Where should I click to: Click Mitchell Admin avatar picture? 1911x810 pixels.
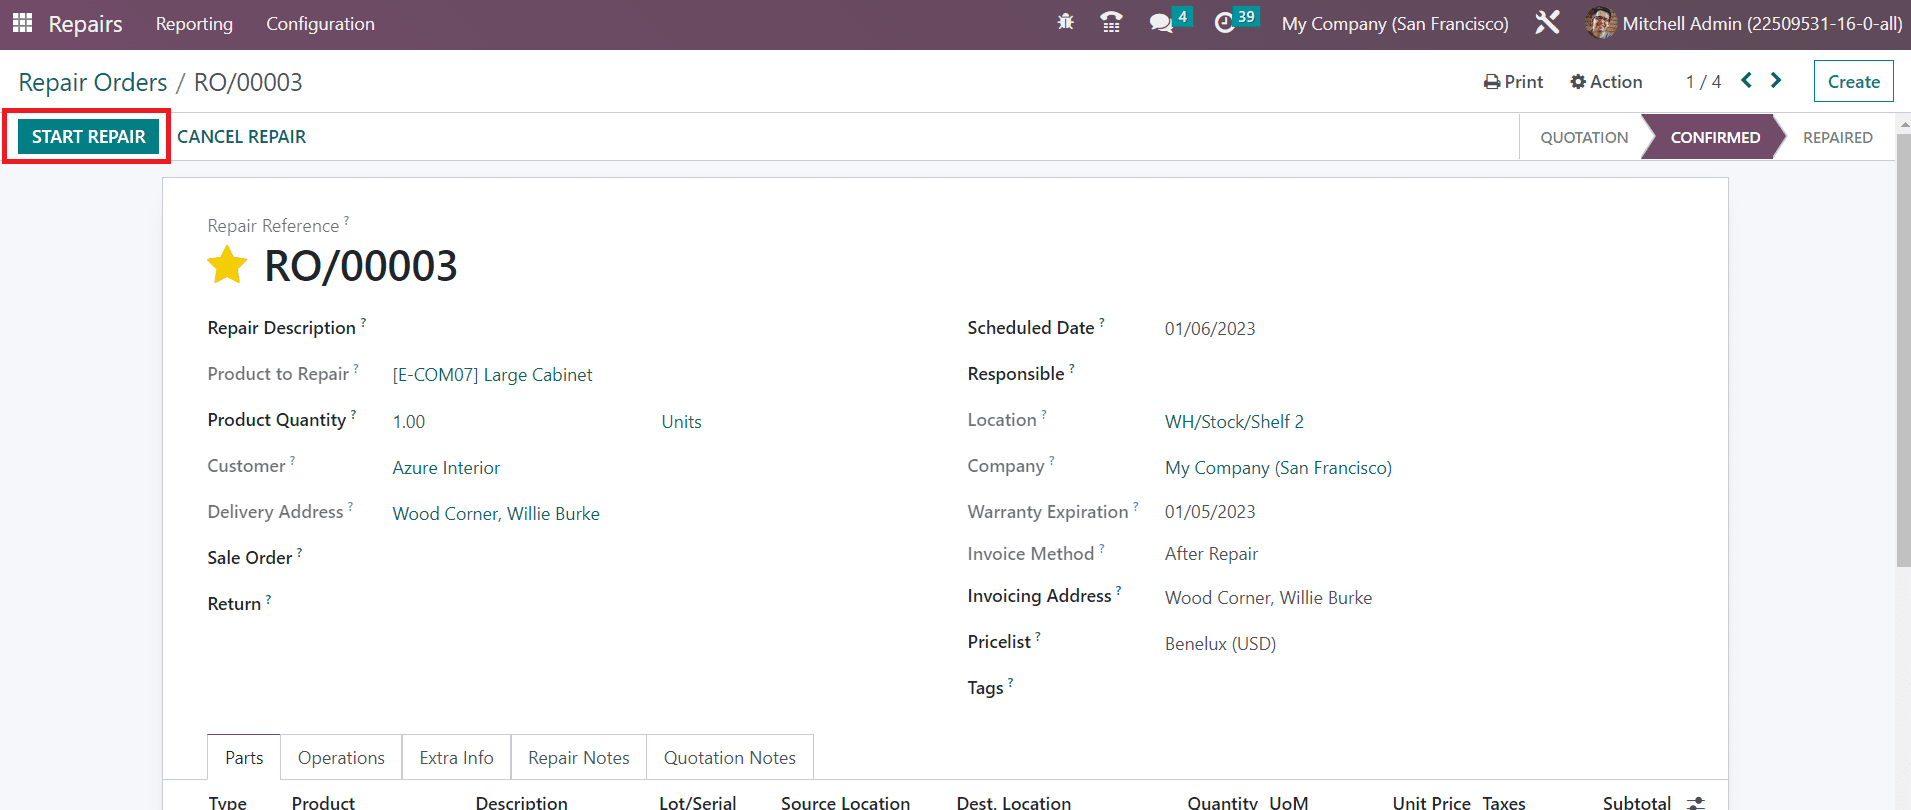1600,23
